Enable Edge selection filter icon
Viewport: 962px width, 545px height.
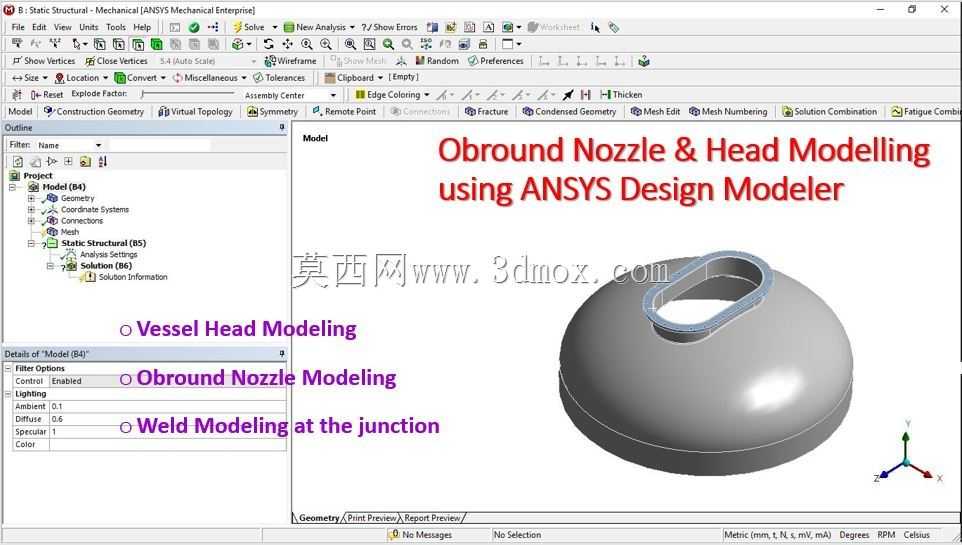[x=119, y=44]
